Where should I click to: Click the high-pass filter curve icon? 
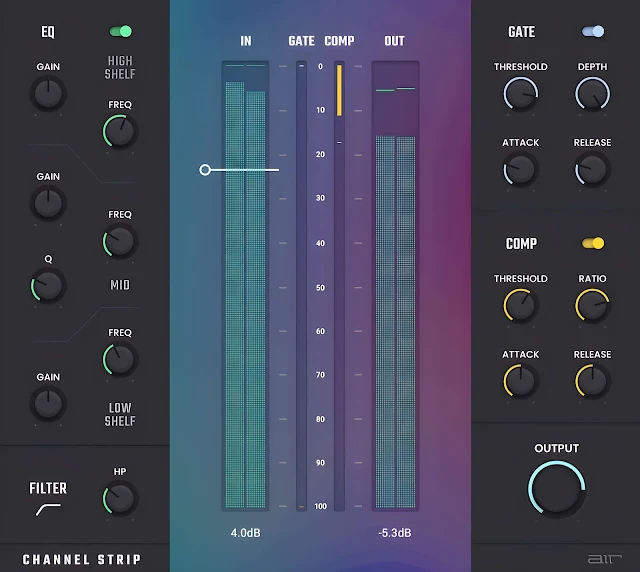[x=48, y=510]
